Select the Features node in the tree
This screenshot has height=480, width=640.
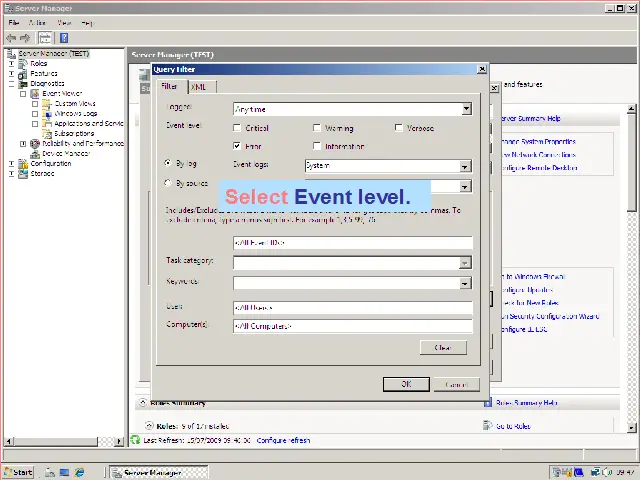coord(43,73)
